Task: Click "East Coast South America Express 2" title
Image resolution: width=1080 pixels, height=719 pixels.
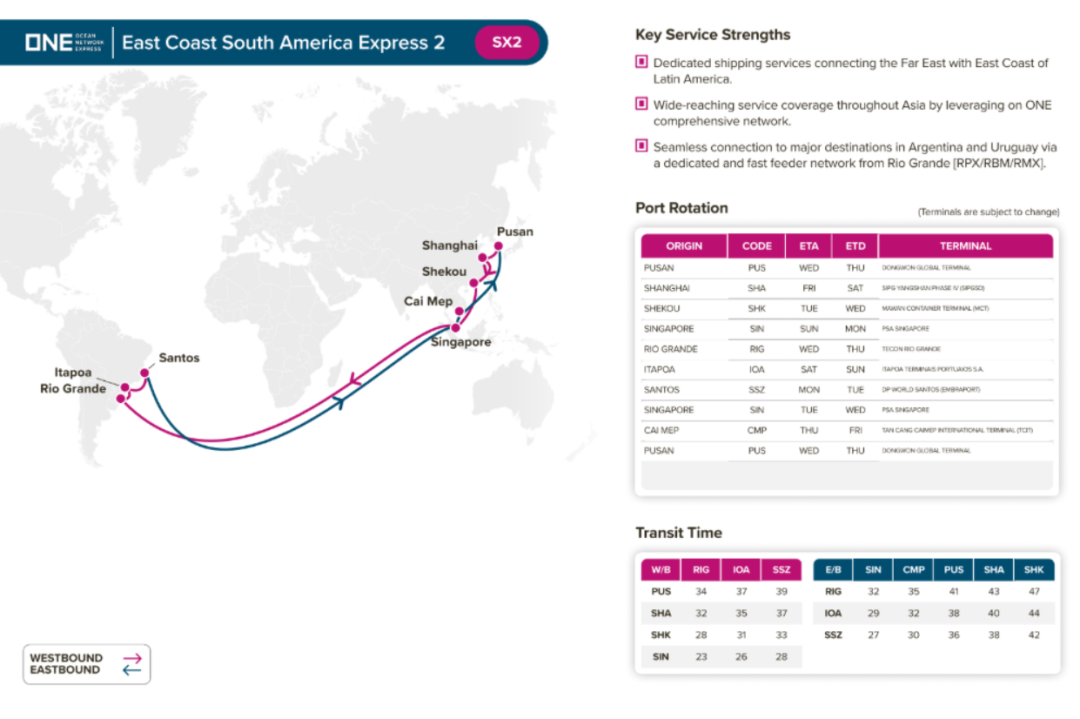Action: click(x=284, y=43)
